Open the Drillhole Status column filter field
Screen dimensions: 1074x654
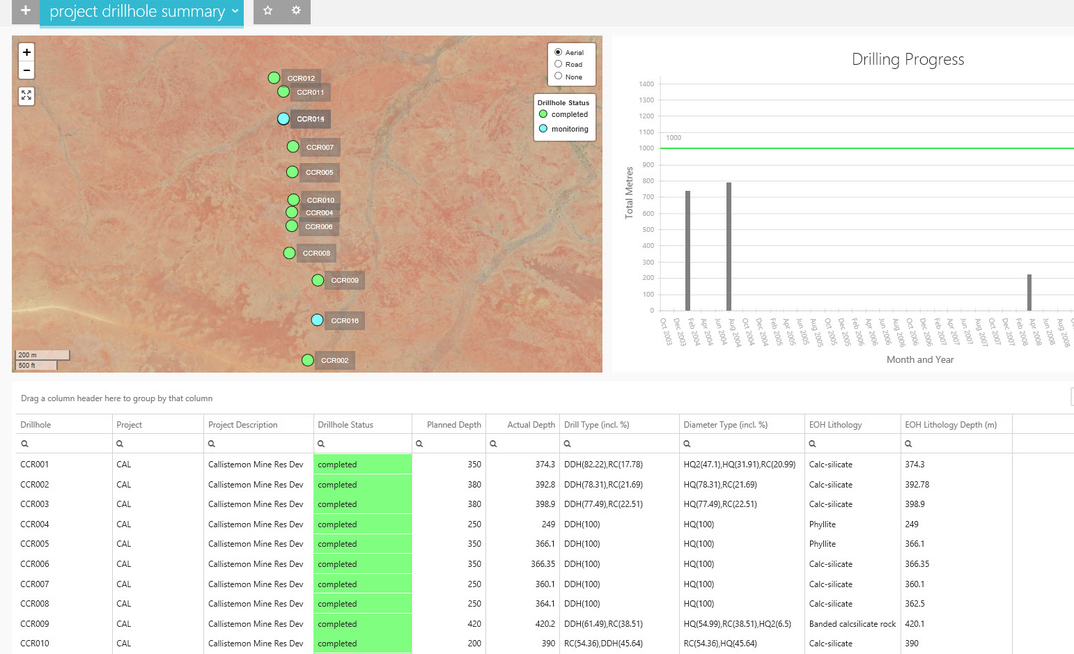click(x=321, y=442)
